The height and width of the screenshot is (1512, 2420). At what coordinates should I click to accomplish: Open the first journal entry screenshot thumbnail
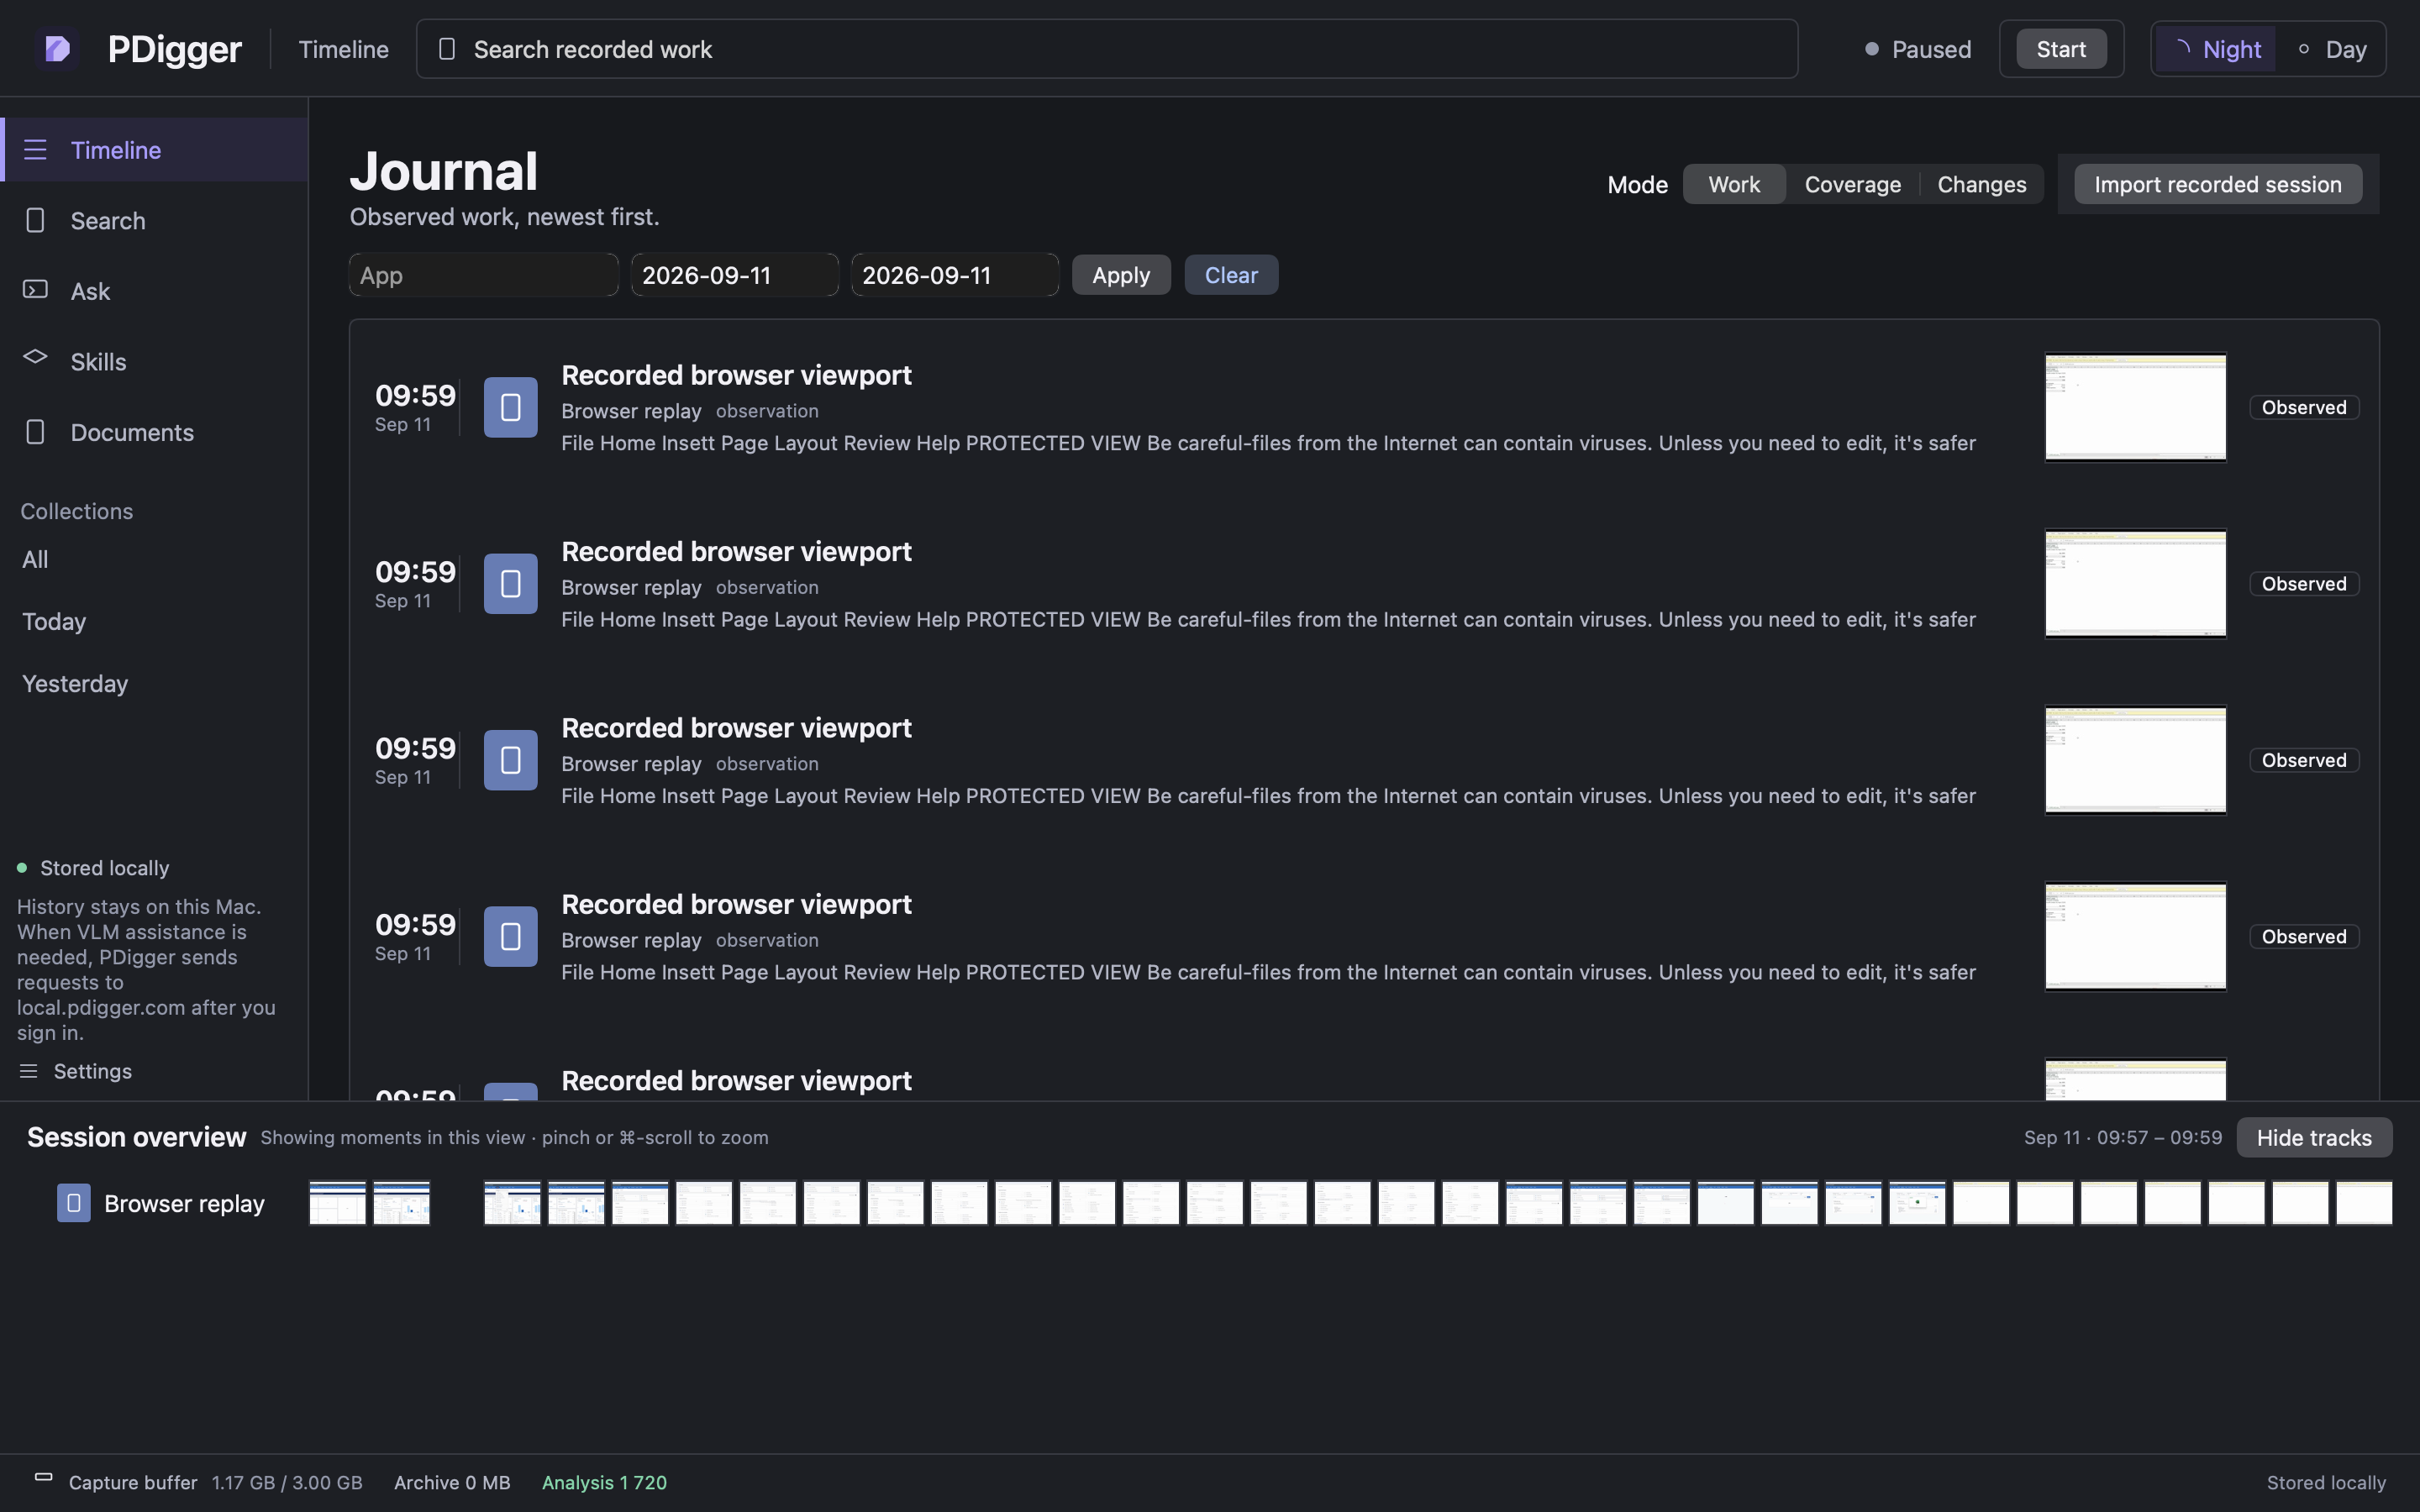[2135, 407]
